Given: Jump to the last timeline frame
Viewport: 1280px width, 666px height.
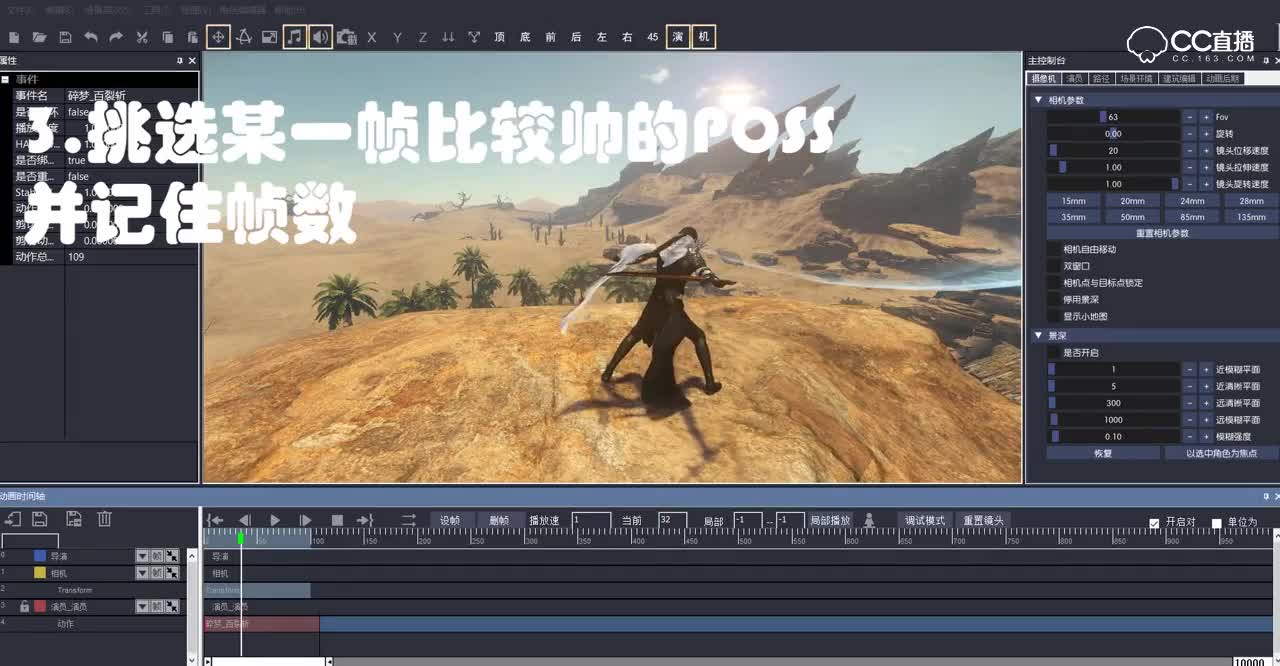Looking at the screenshot, I should [365, 520].
